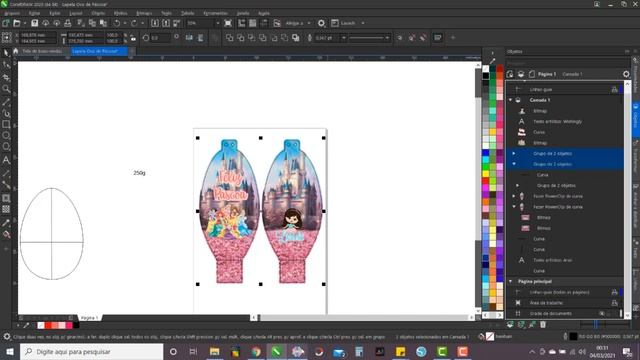Select the Ellipse tool
The height and width of the screenshot is (360, 640).
coord(6,136)
